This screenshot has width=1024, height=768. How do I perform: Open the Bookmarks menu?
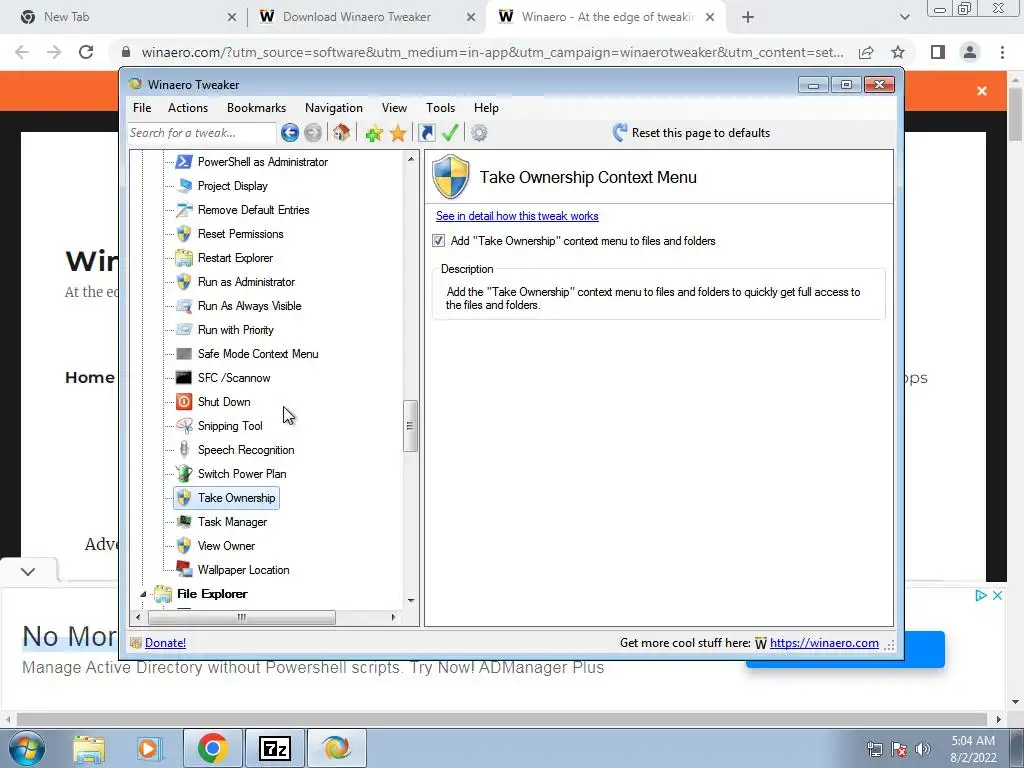tap(256, 108)
